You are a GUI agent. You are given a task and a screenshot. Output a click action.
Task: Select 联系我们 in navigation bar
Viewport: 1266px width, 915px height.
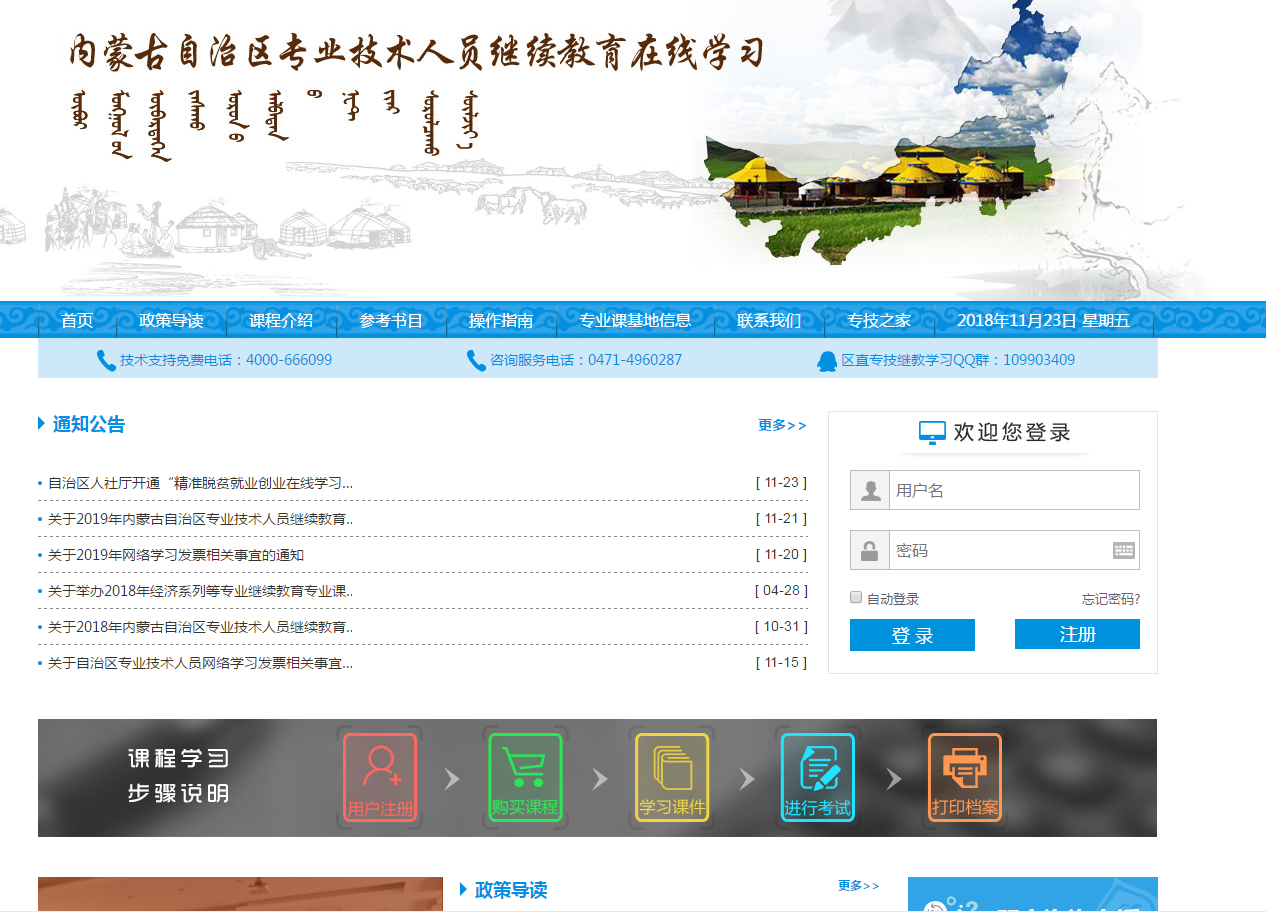point(769,320)
